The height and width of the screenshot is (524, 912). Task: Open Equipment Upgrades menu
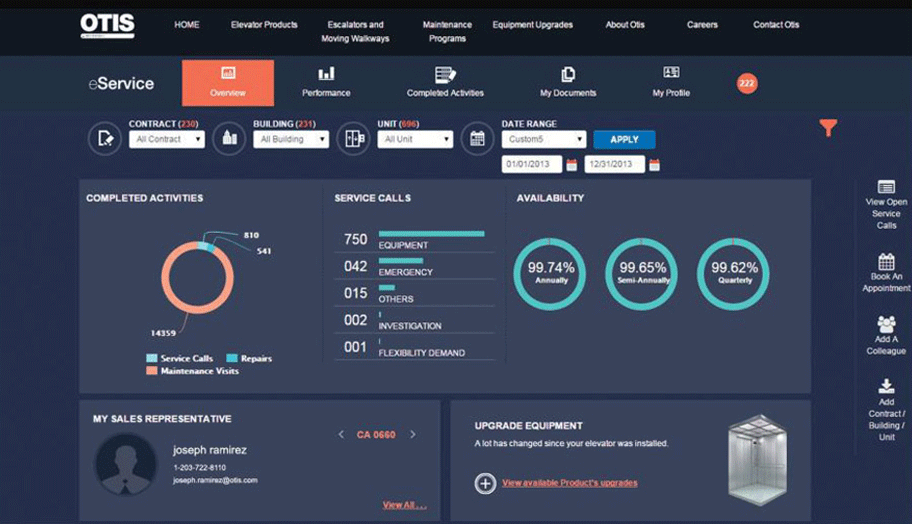tap(533, 25)
